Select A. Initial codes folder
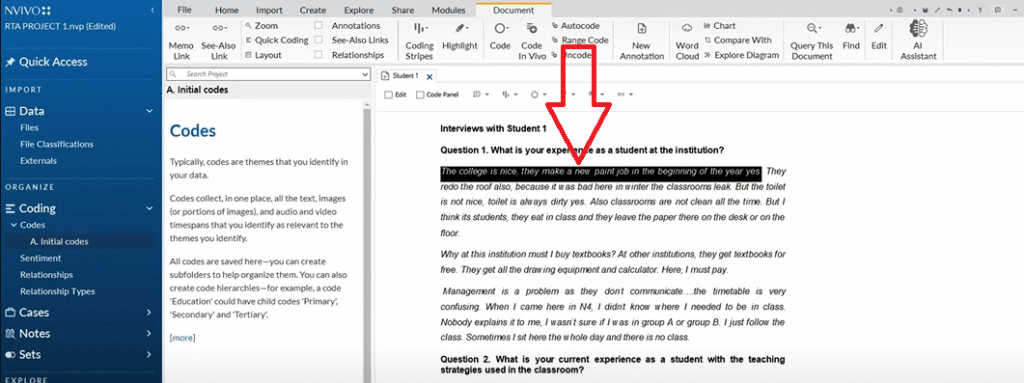Screen dimensions: 1024x383 pos(59,241)
